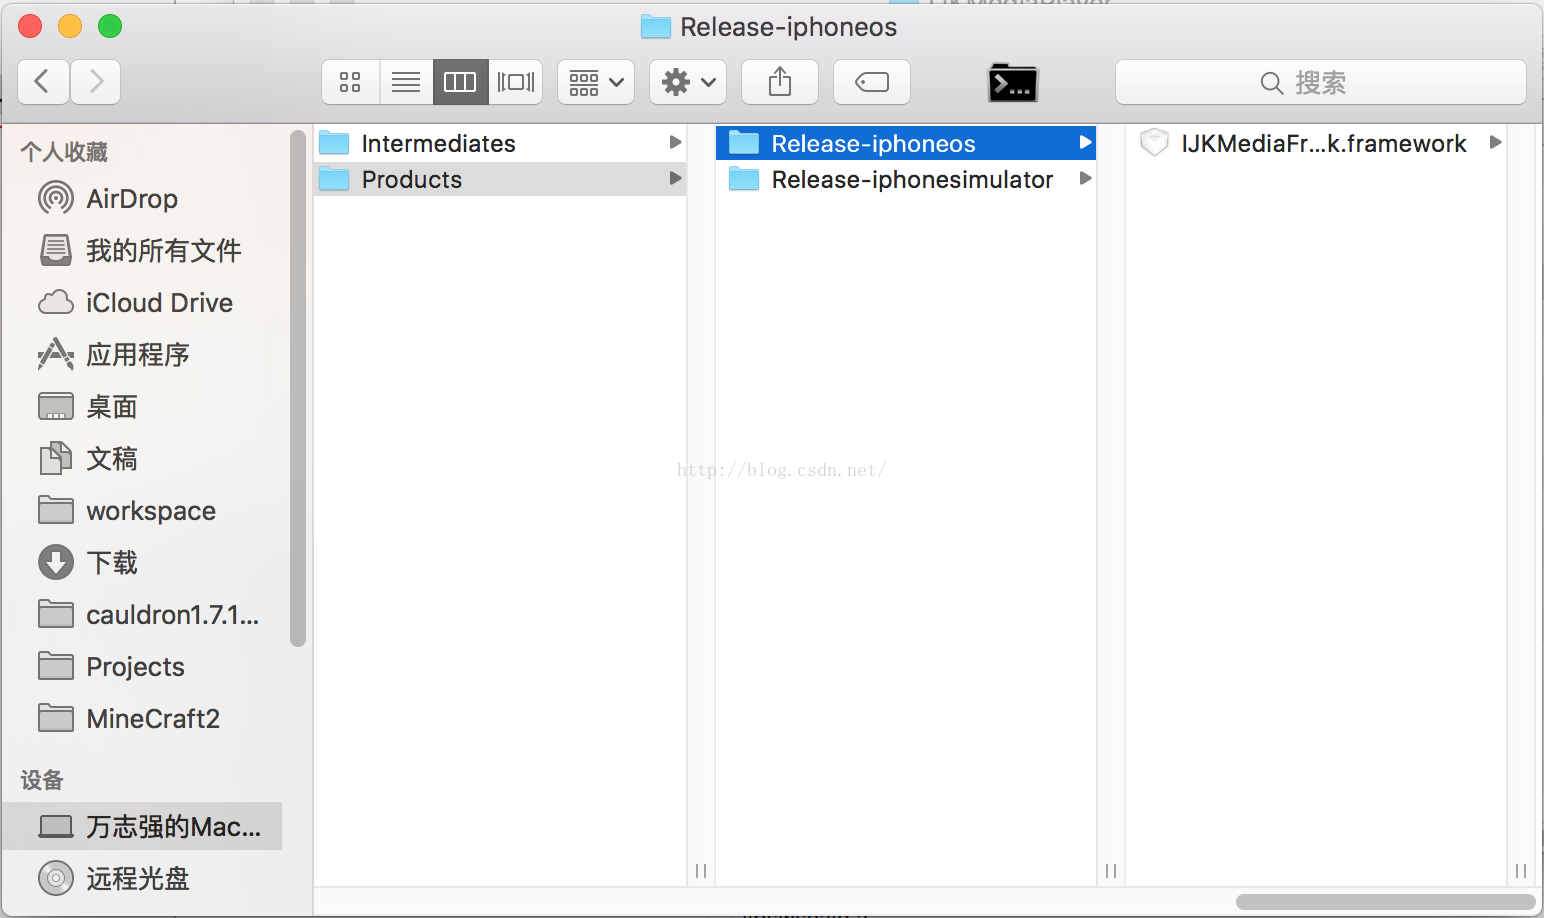Click the 设备 sidebar section header
This screenshot has width=1544, height=918.
click(x=42, y=780)
